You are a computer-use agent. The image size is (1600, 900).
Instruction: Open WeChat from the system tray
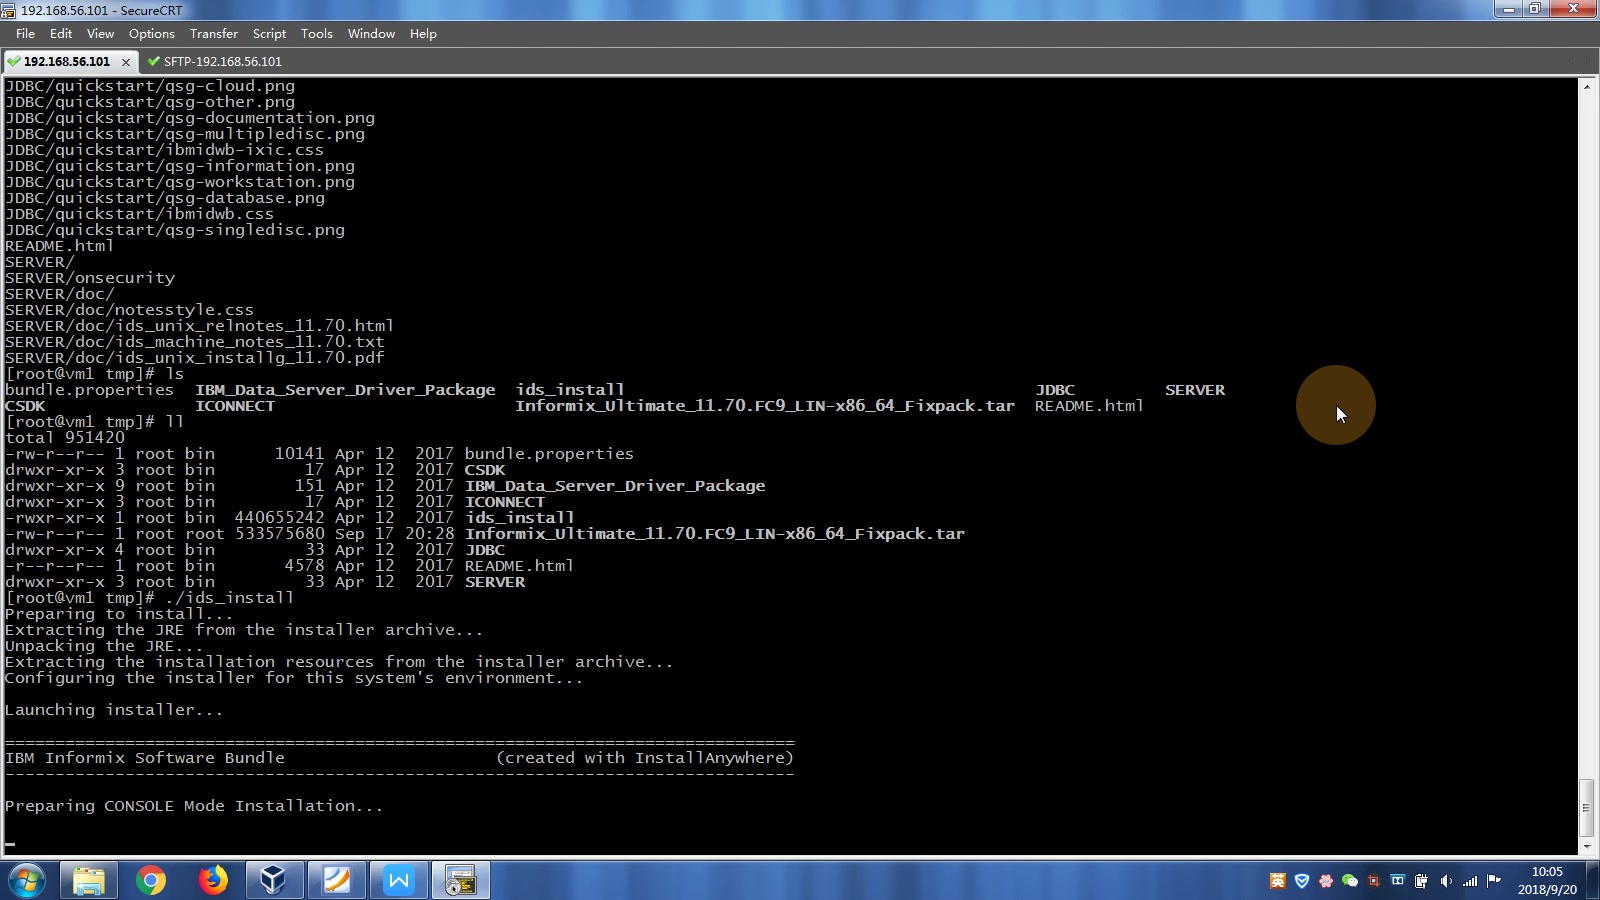(x=1350, y=880)
